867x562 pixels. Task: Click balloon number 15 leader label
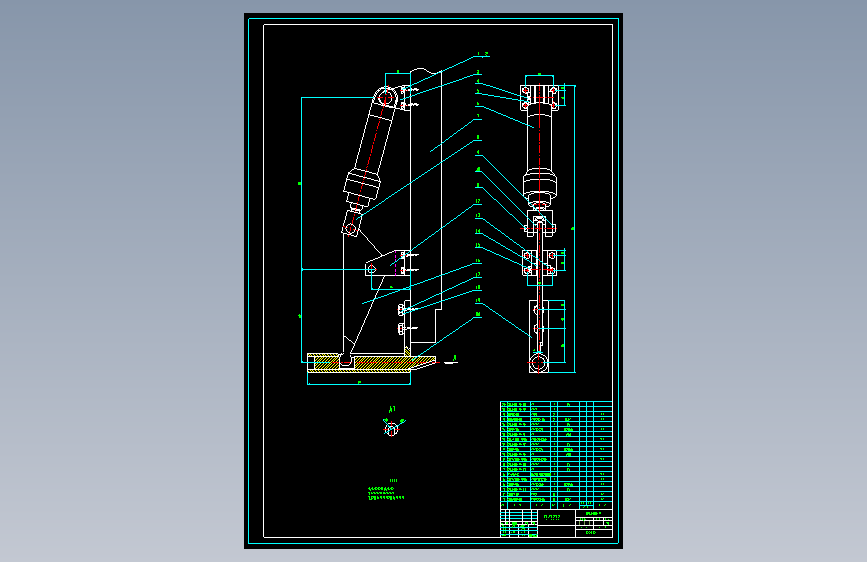(478, 246)
